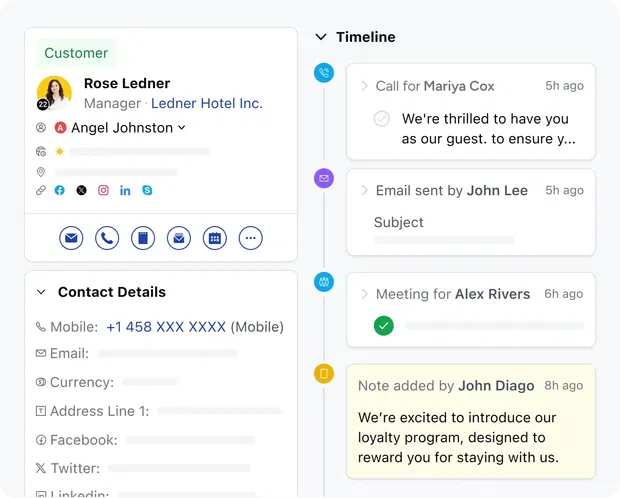Collapse the Timeline section
620x498 pixels.
pos(321,37)
